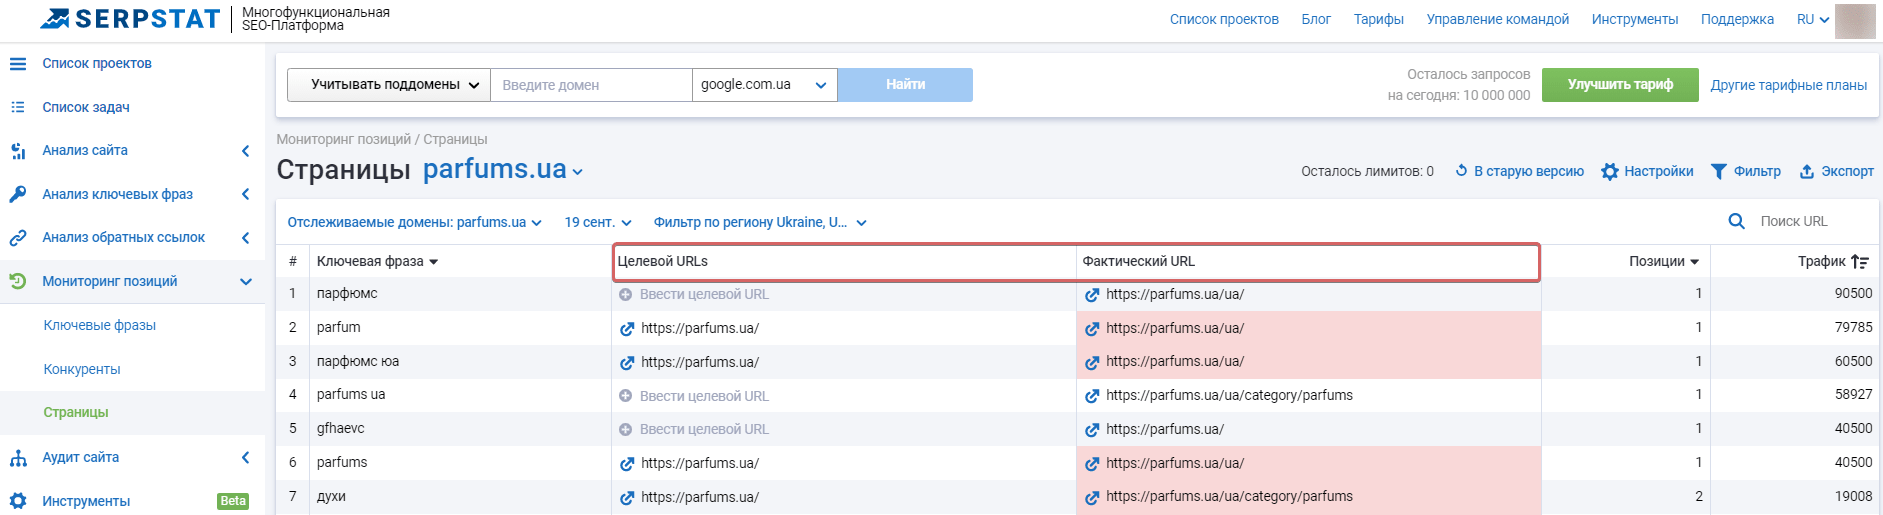
Task: Open target URL link icon for parfums row
Action: (x=627, y=464)
